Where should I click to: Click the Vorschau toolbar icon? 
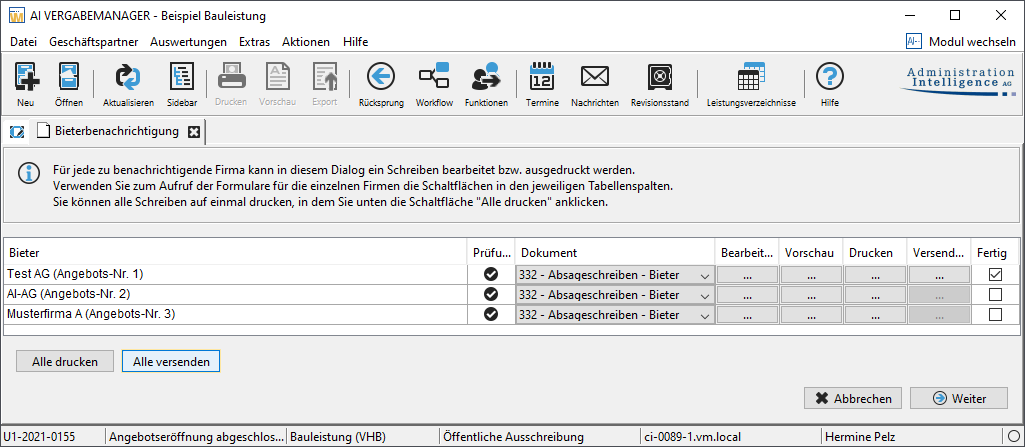[277, 78]
